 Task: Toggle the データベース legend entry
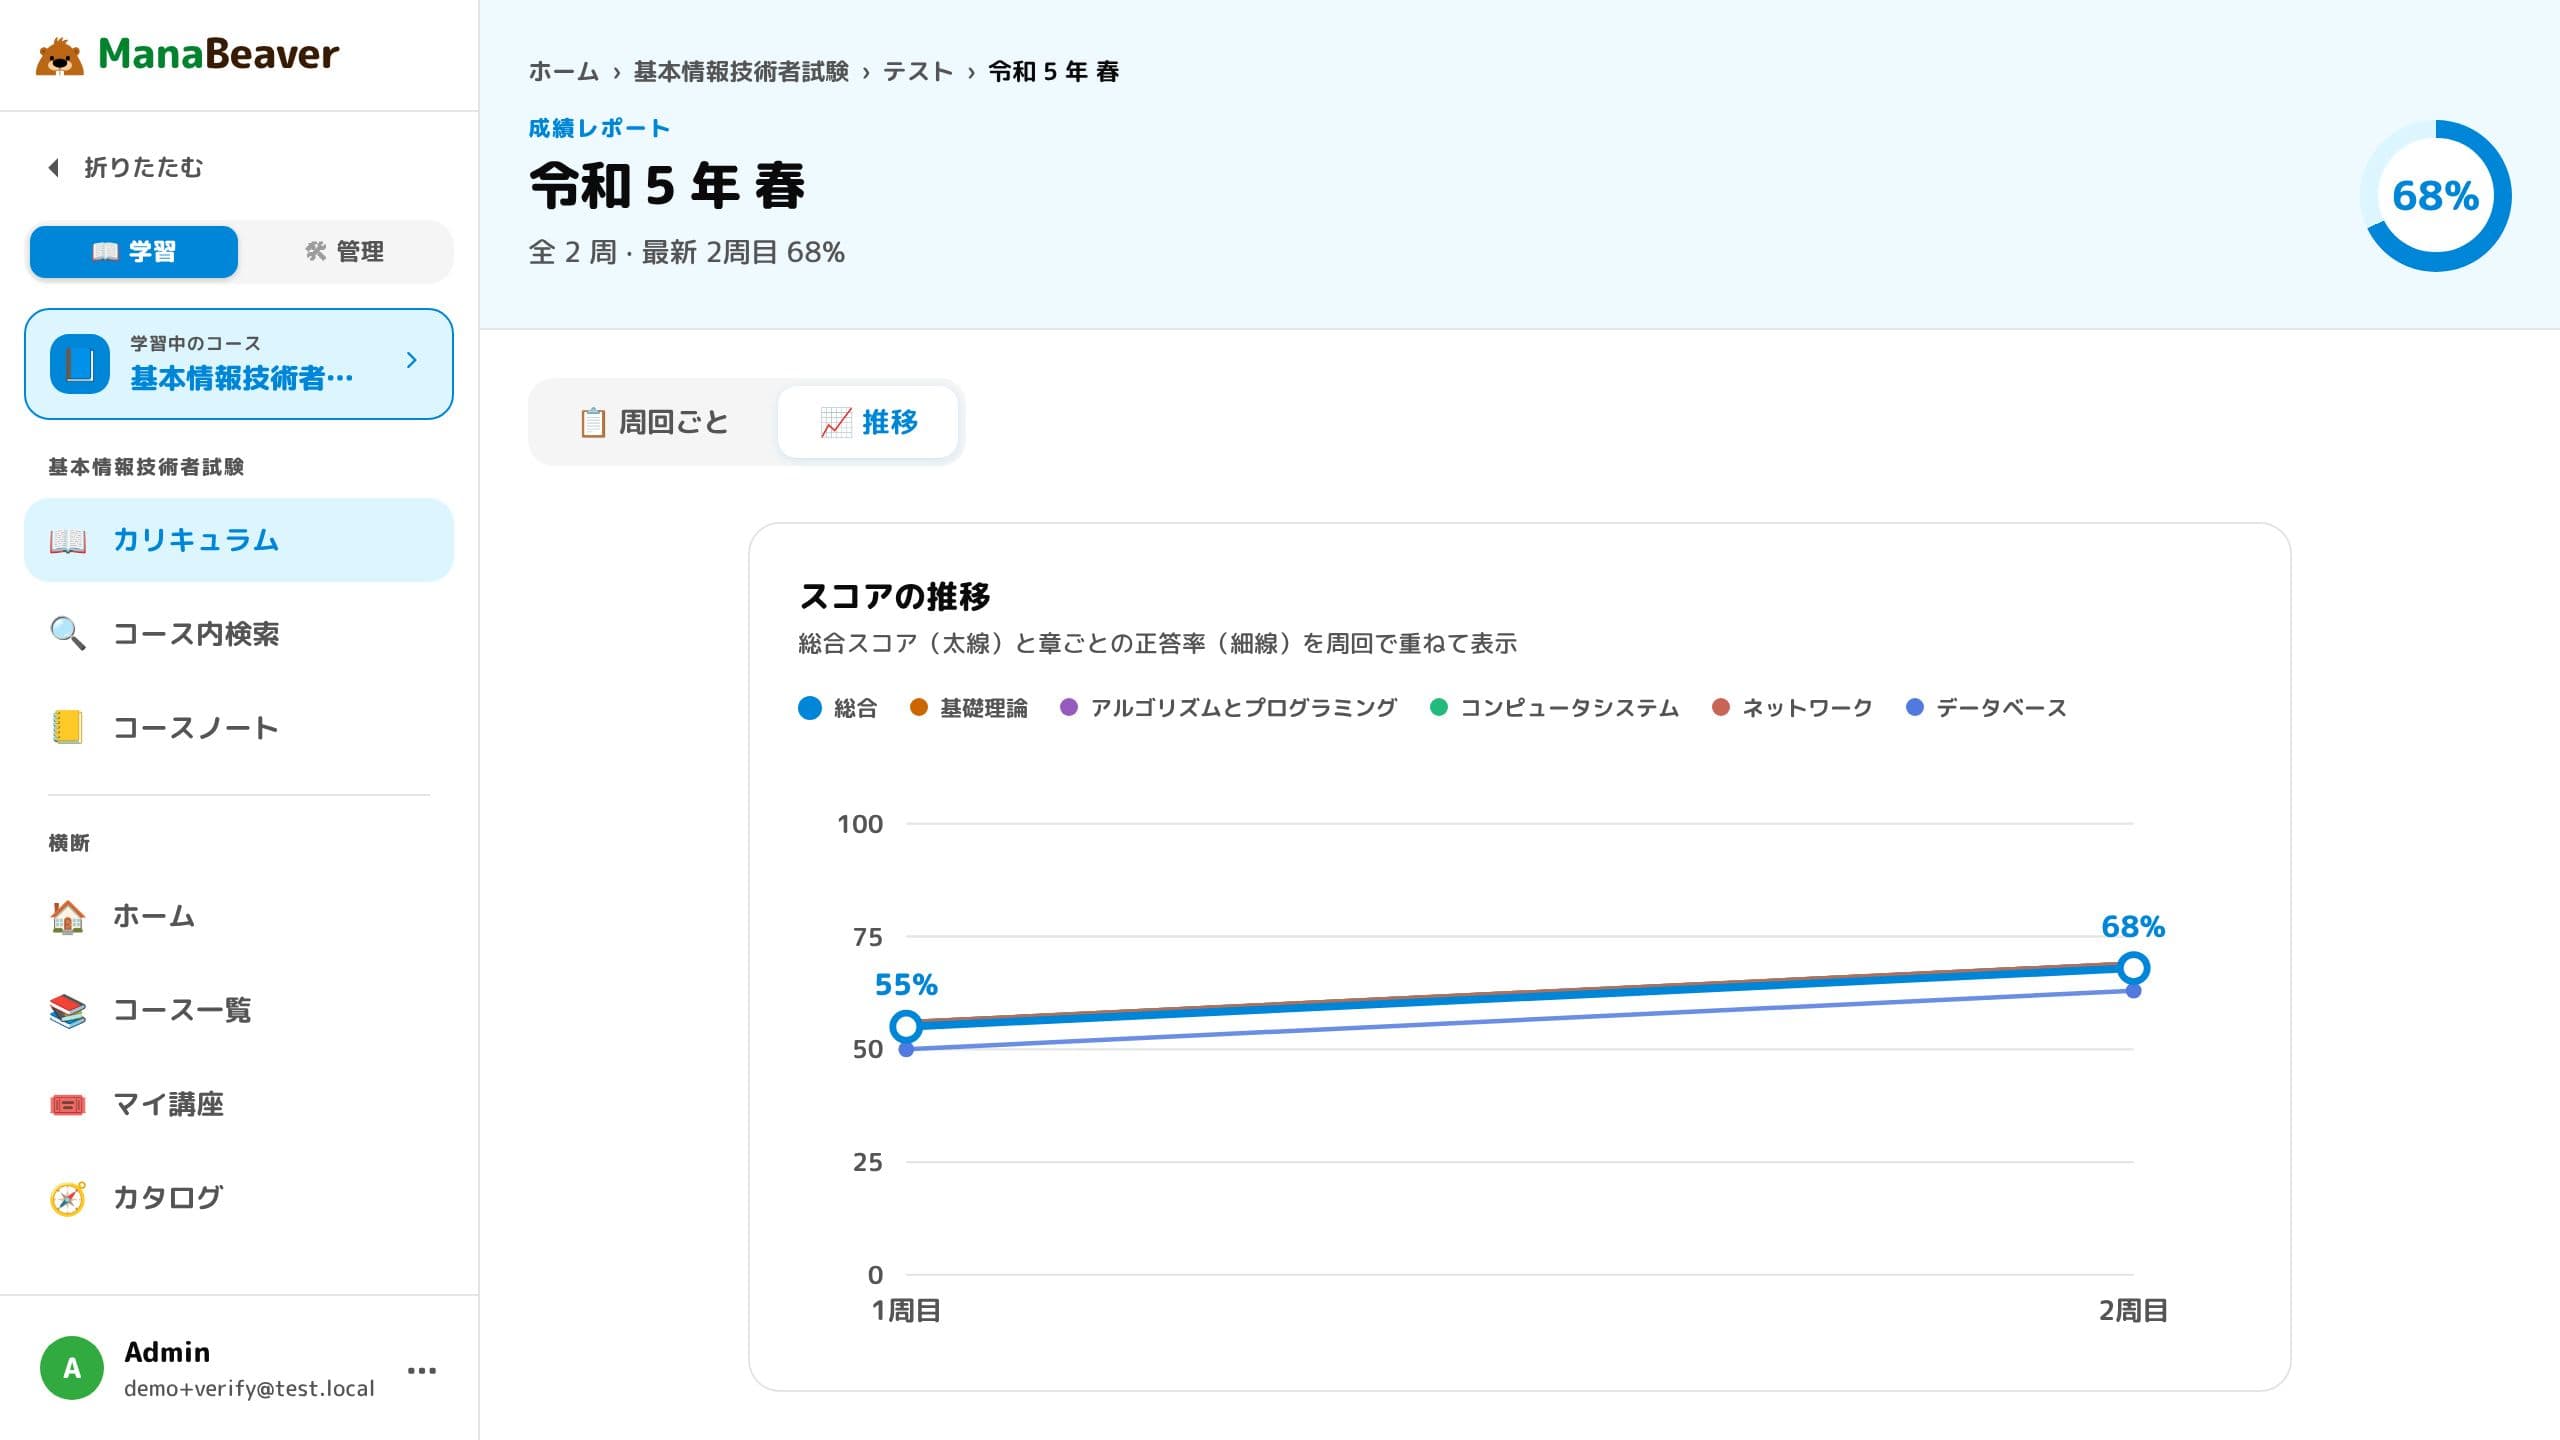[1986, 708]
